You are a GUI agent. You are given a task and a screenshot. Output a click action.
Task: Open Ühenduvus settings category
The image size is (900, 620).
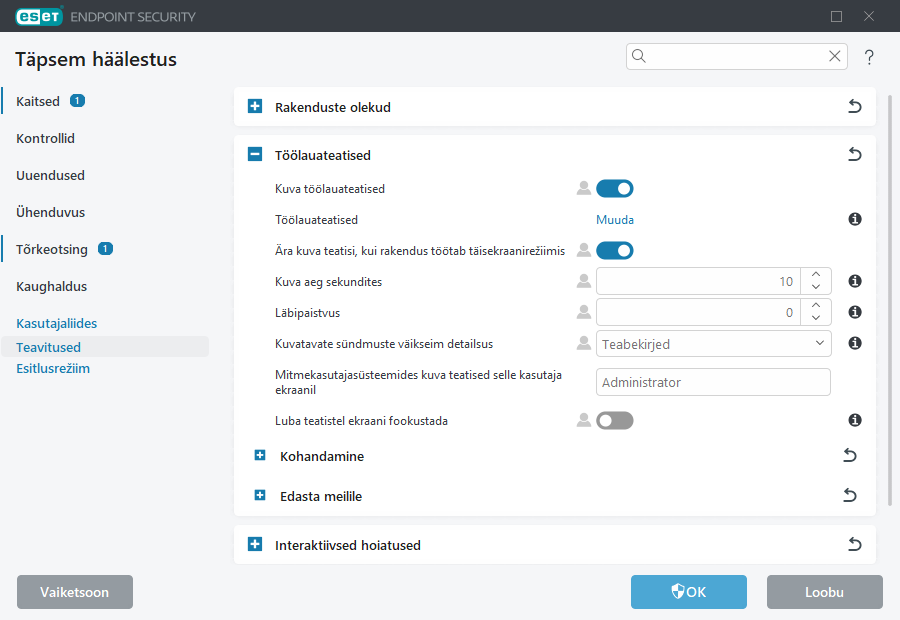51,212
